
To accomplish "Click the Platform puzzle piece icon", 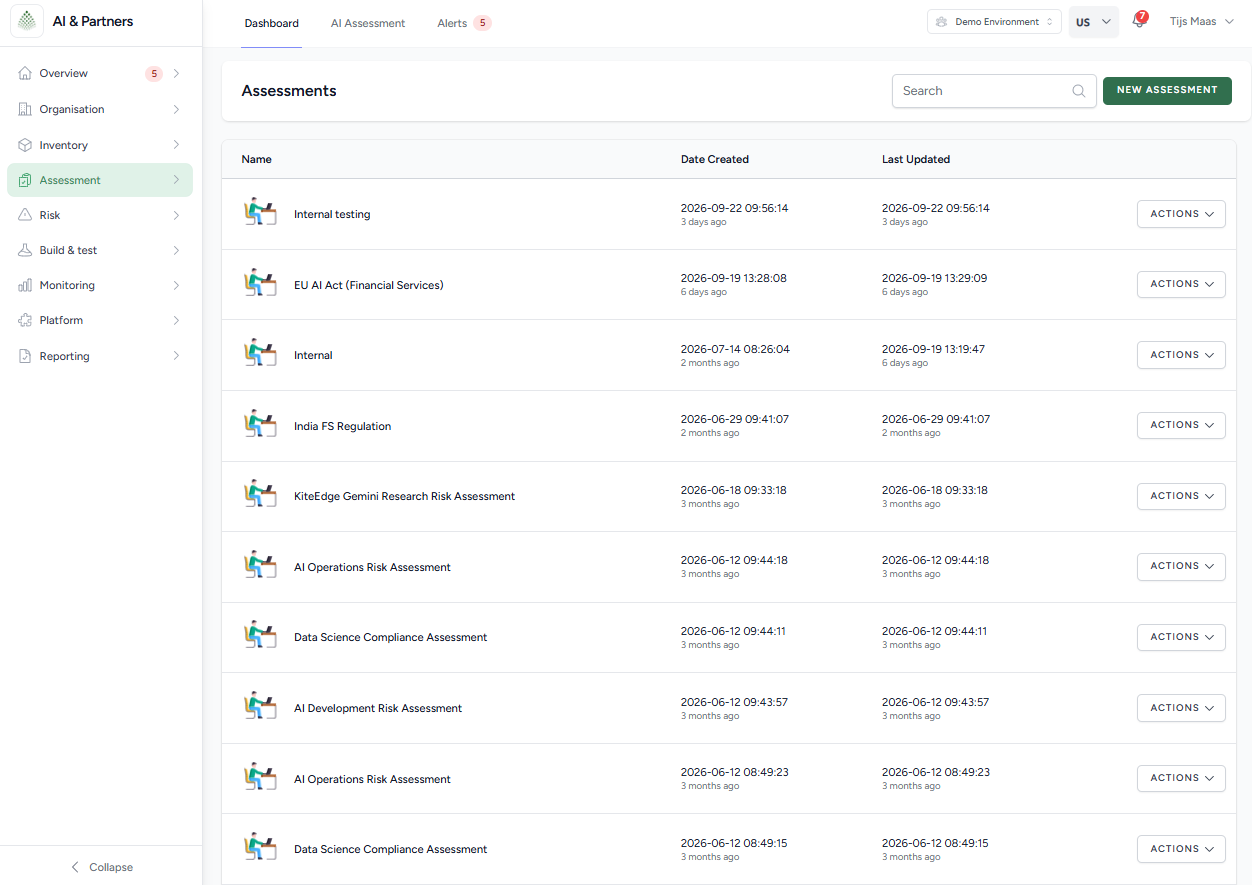I will [x=25, y=320].
